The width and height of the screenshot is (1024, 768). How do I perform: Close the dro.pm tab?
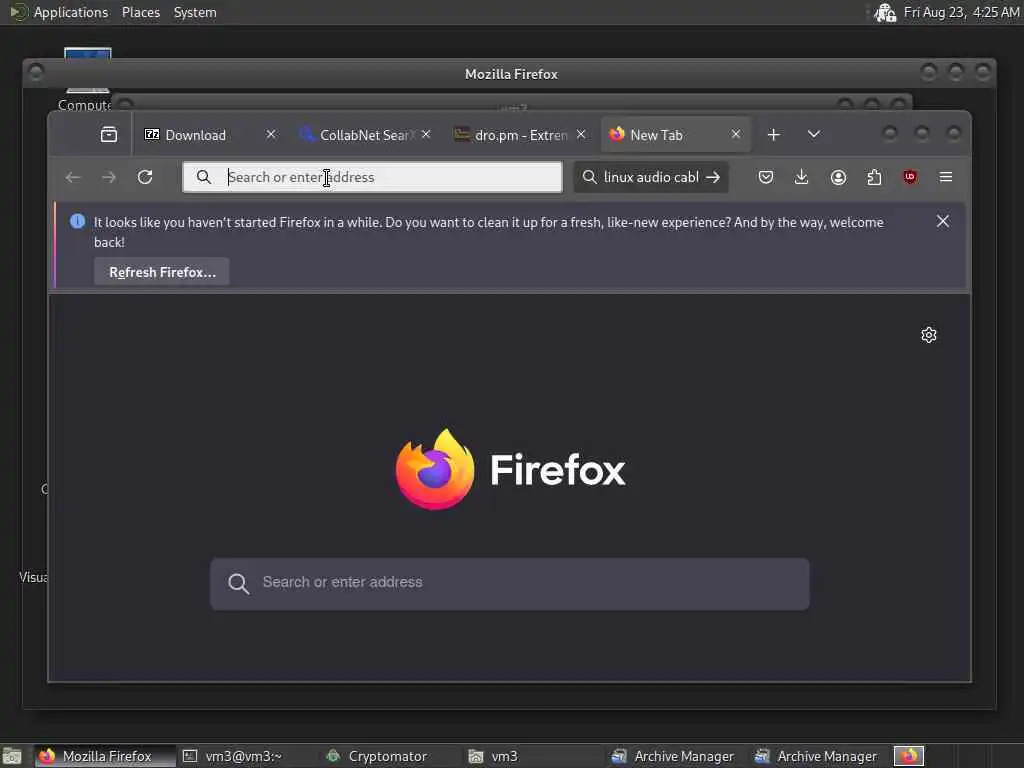[581, 135]
